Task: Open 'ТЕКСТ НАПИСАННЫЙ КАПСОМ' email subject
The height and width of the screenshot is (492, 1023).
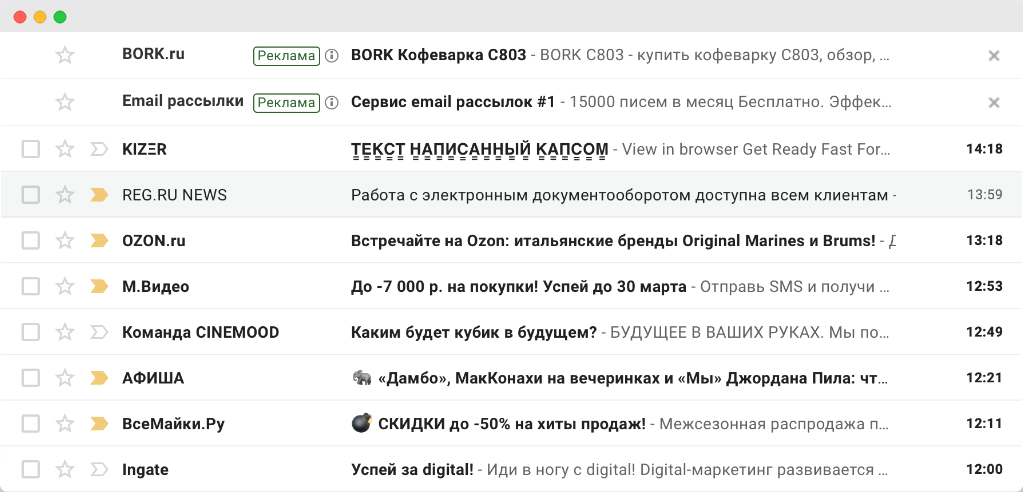Action: [x=480, y=149]
